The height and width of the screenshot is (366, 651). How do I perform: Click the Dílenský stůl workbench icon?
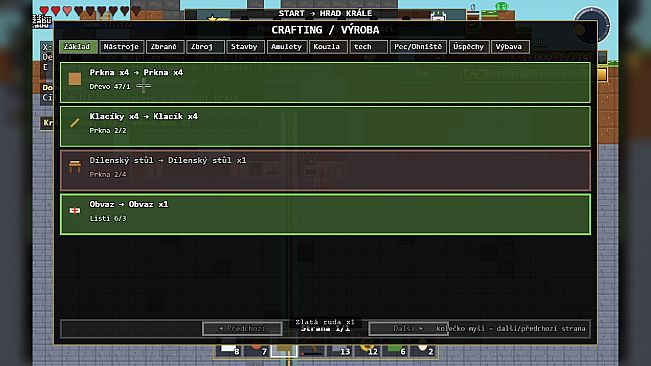(75, 166)
